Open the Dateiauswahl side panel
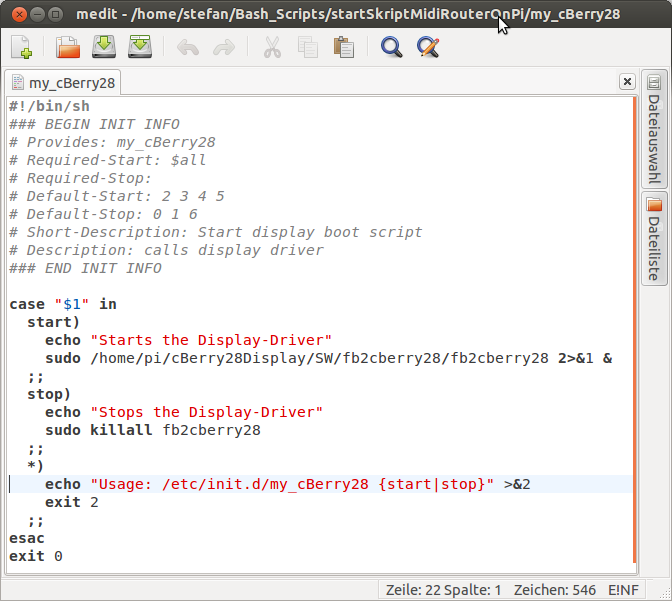 click(x=654, y=129)
